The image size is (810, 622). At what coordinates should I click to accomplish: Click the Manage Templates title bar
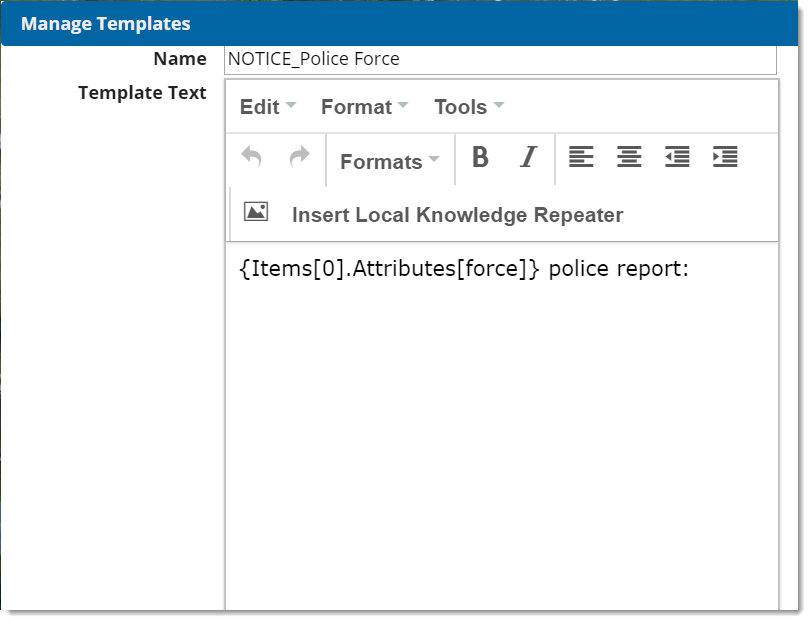click(400, 23)
